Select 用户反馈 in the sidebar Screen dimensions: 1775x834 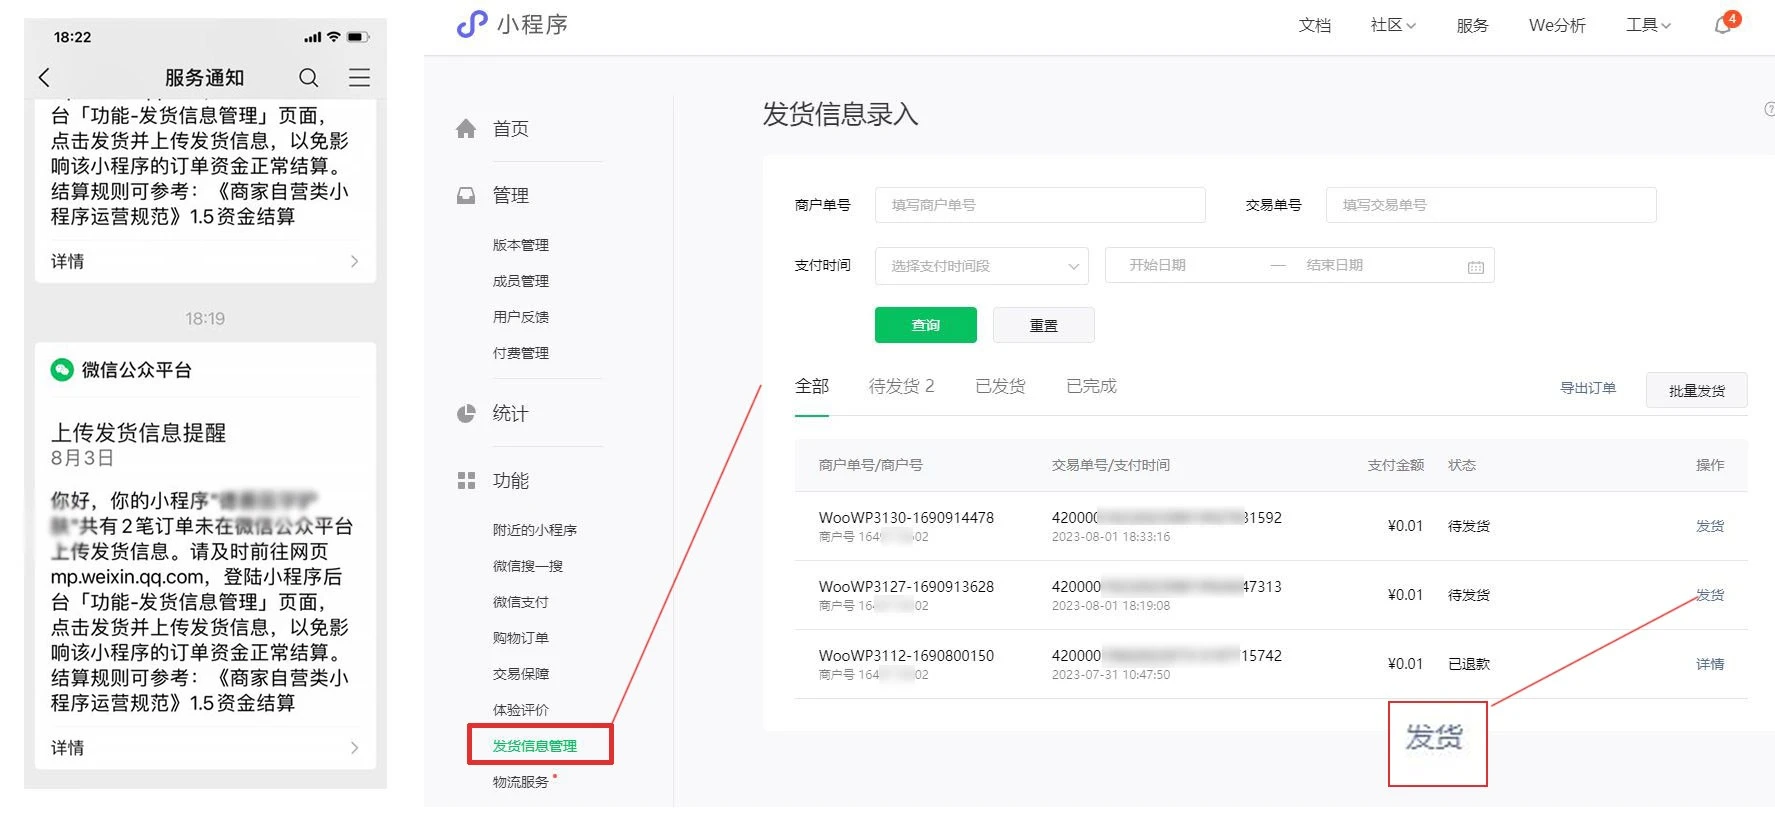pos(521,317)
